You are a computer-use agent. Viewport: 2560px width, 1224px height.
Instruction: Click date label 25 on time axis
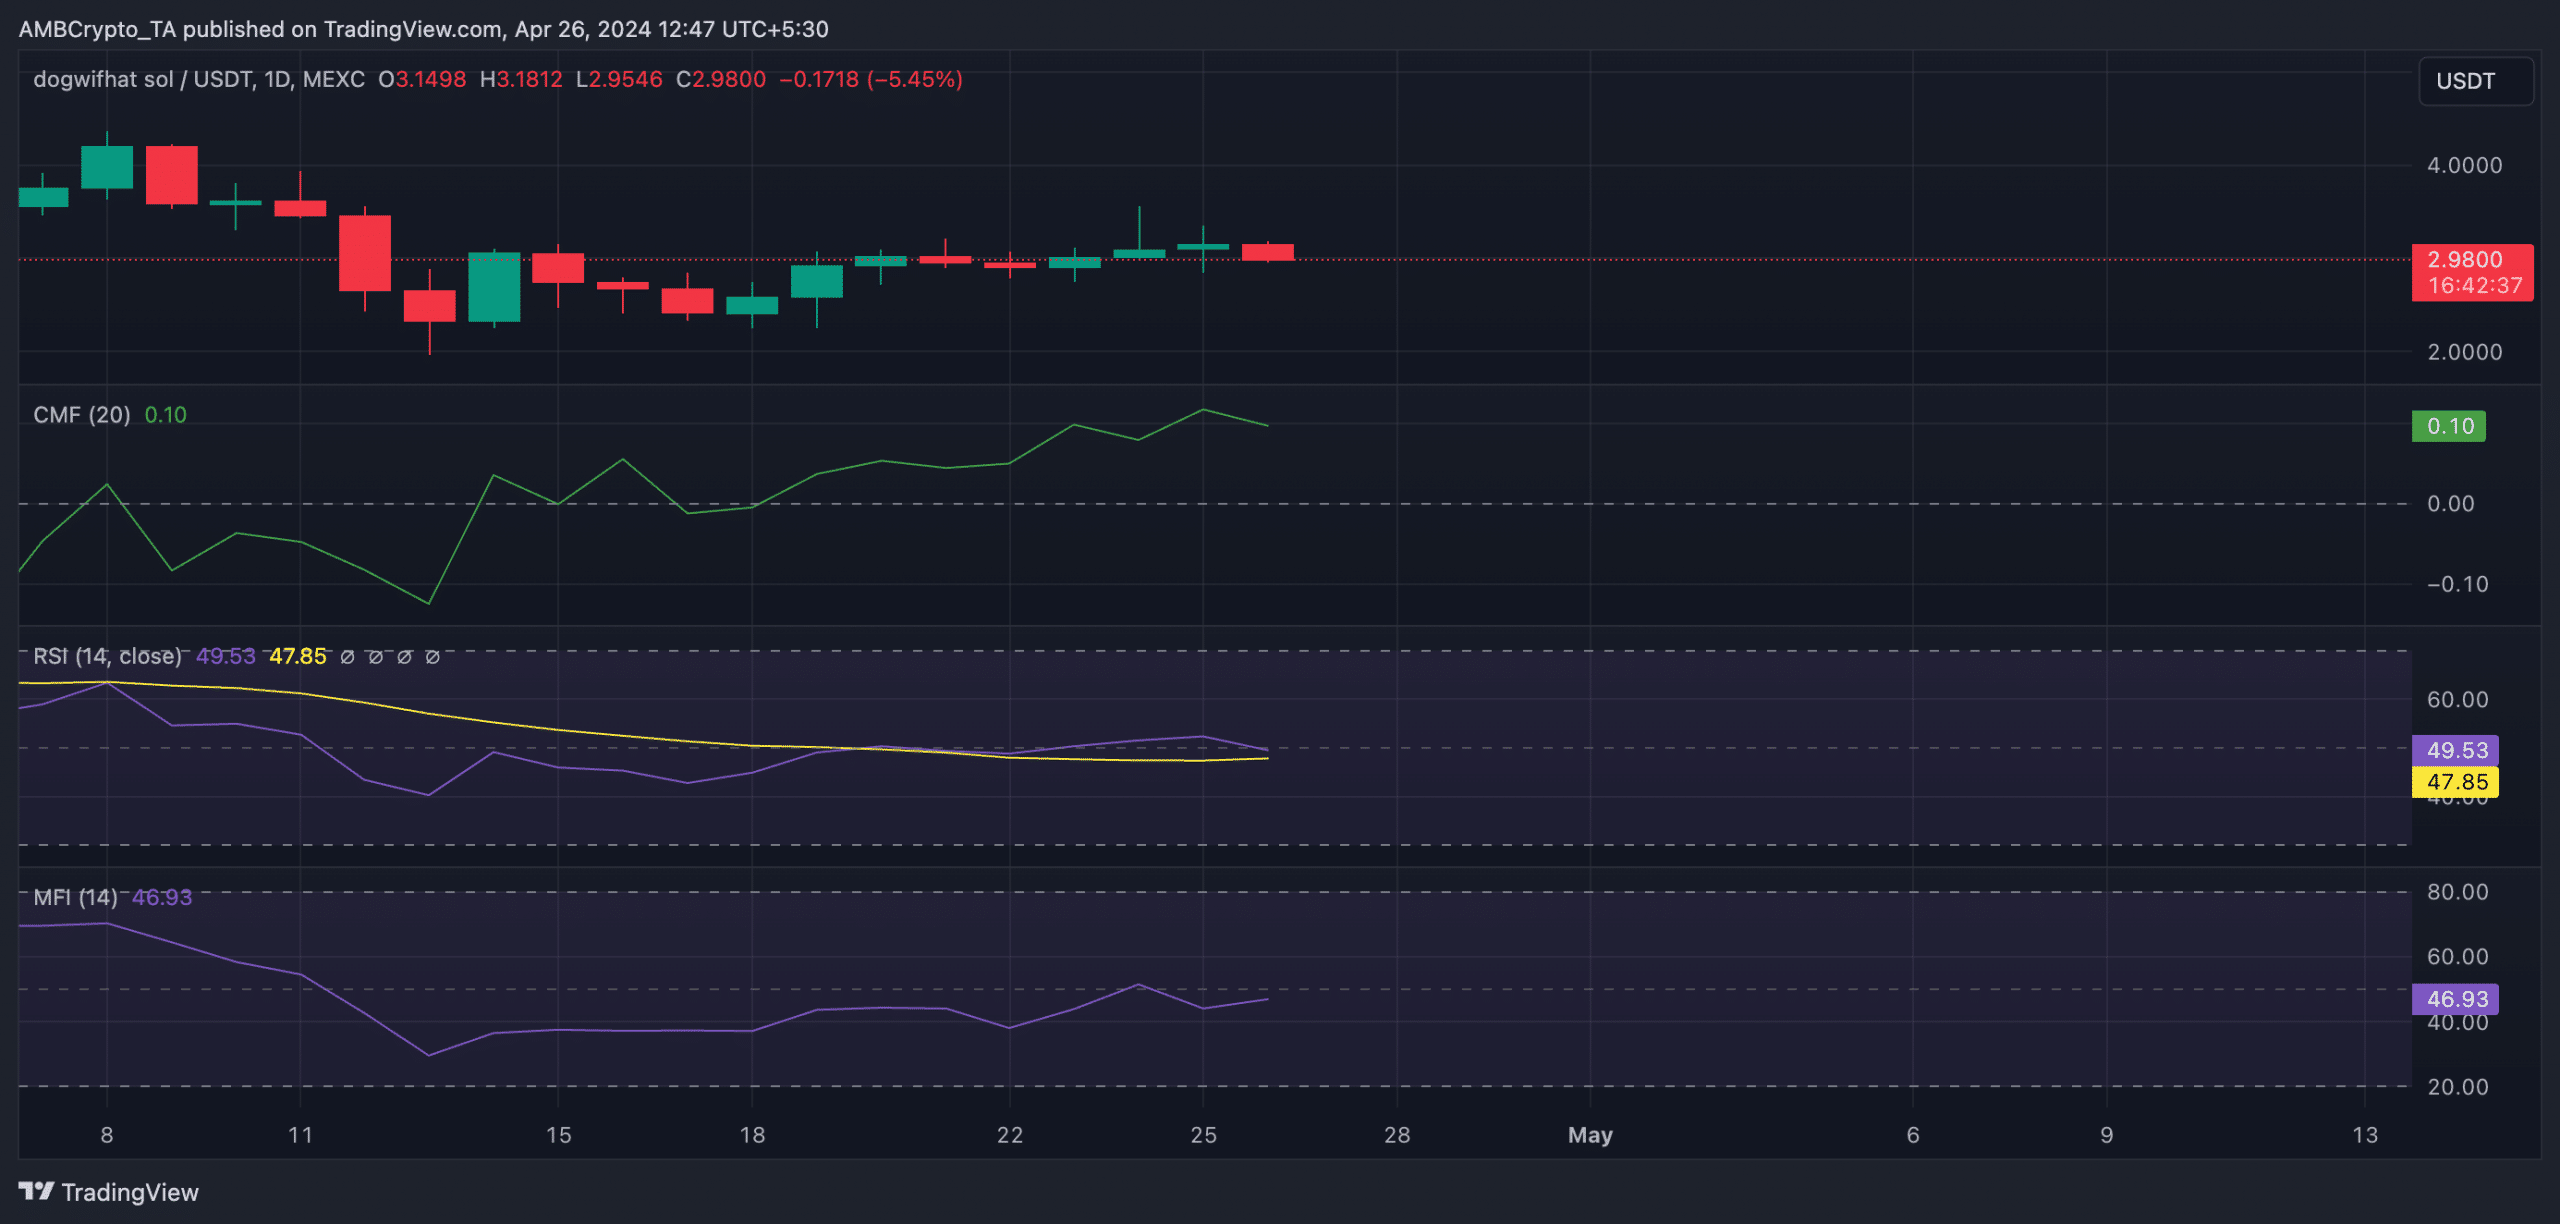click(1204, 1135)
